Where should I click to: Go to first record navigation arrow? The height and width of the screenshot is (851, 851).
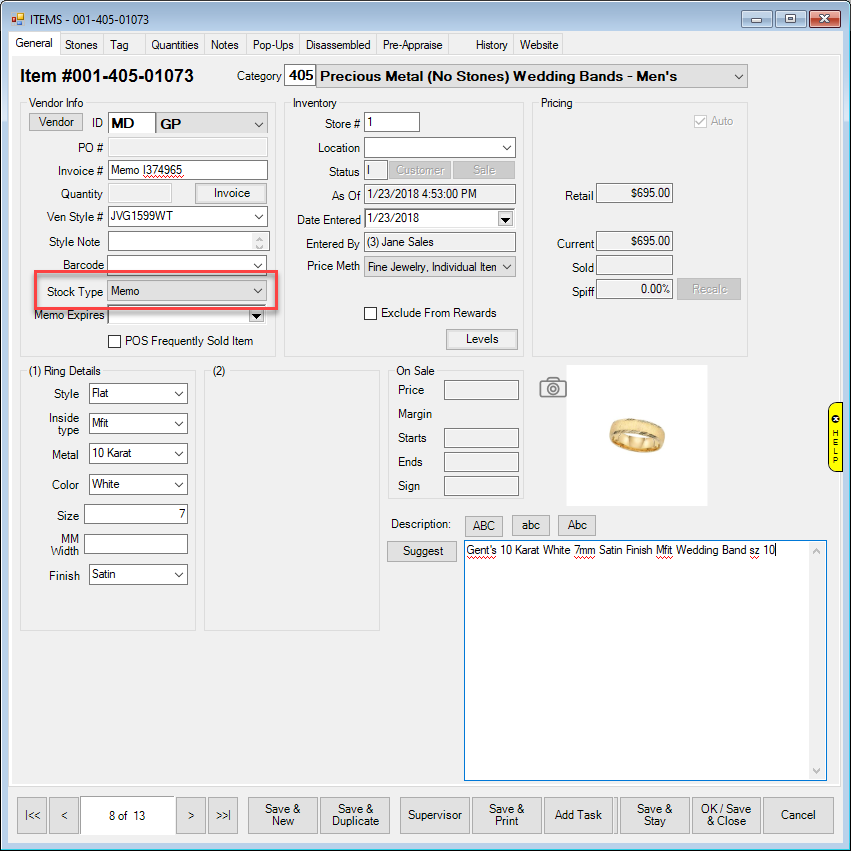coord(33,815)
